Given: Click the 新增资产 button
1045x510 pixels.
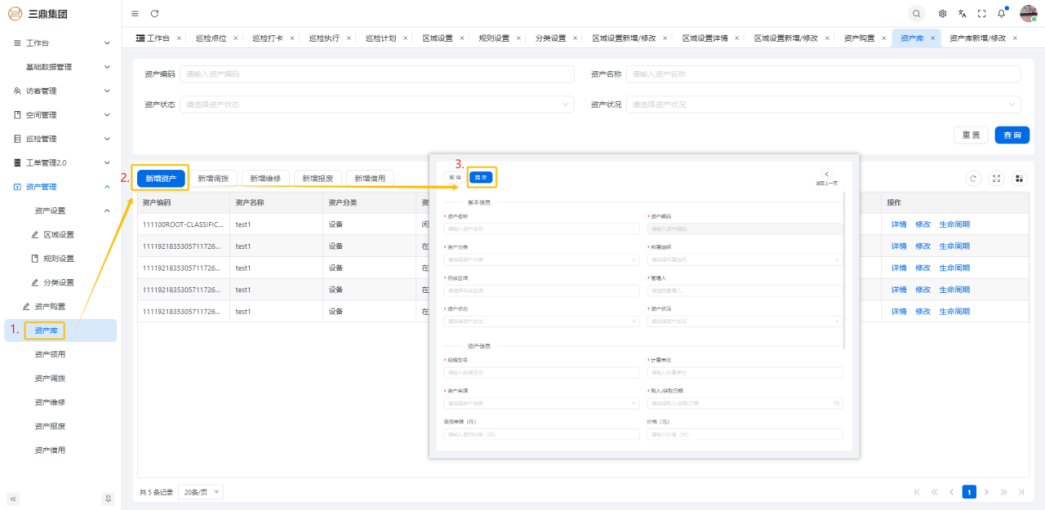Looking at the screenshot, I should 161,178.
